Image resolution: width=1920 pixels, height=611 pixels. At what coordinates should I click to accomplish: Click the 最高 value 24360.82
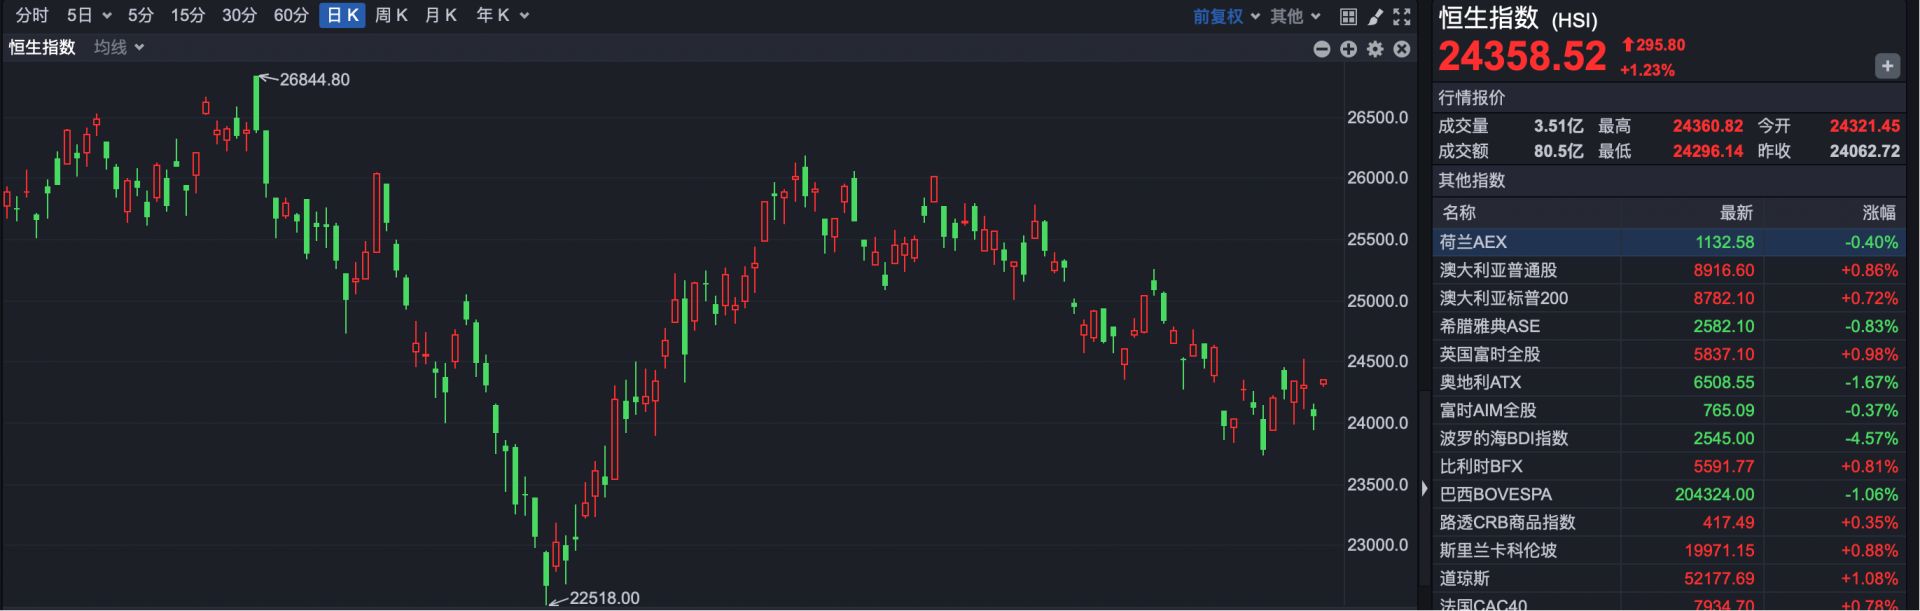(x=1708, y=126)
